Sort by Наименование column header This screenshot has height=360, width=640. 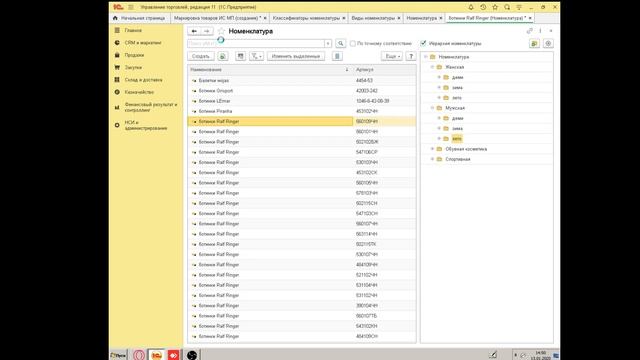tap(270, 70)
